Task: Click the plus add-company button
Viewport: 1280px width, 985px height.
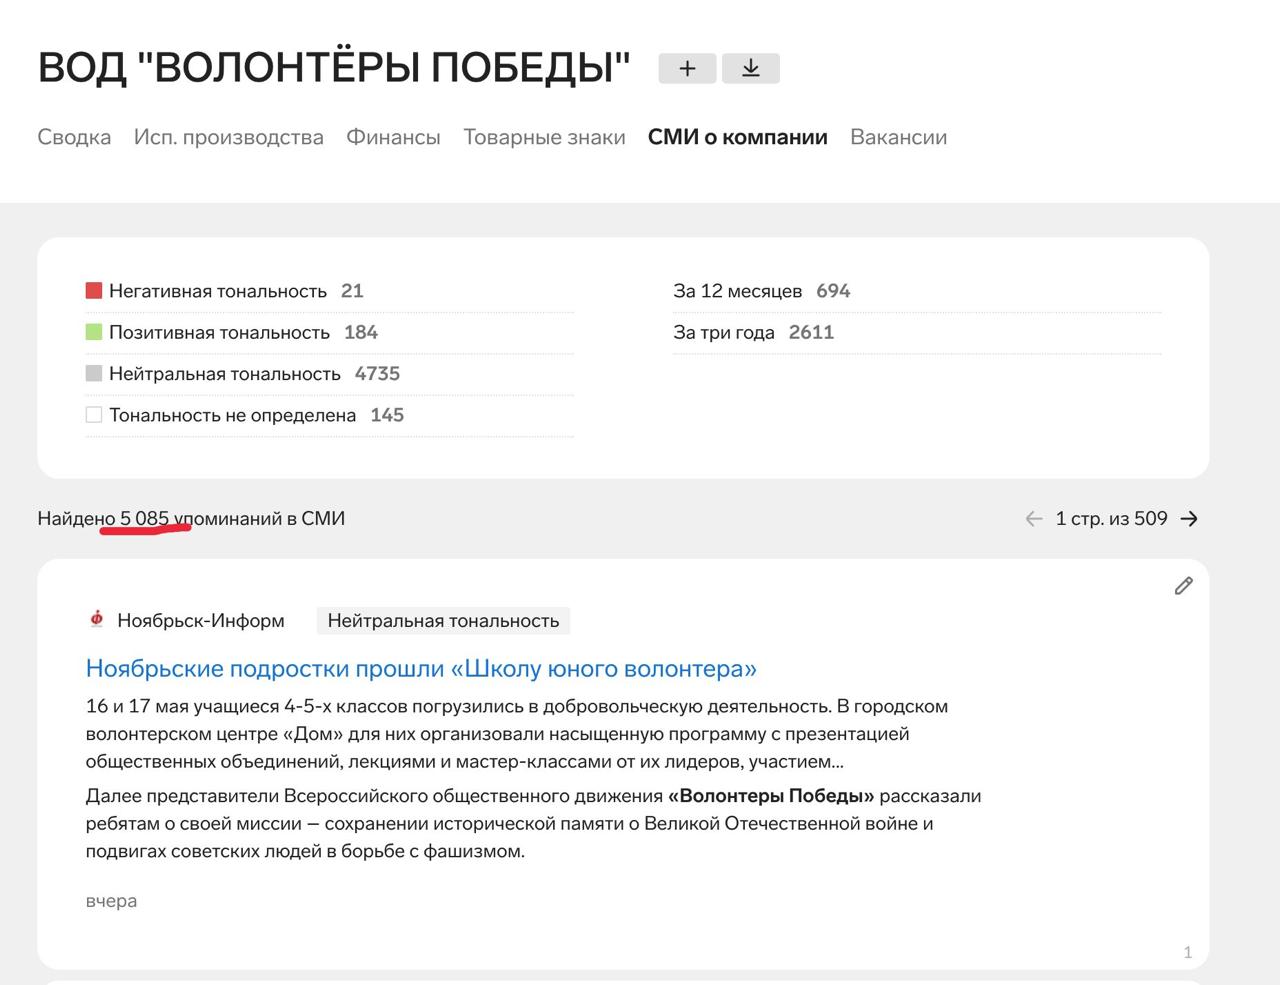Action: [x=687, y=68]
